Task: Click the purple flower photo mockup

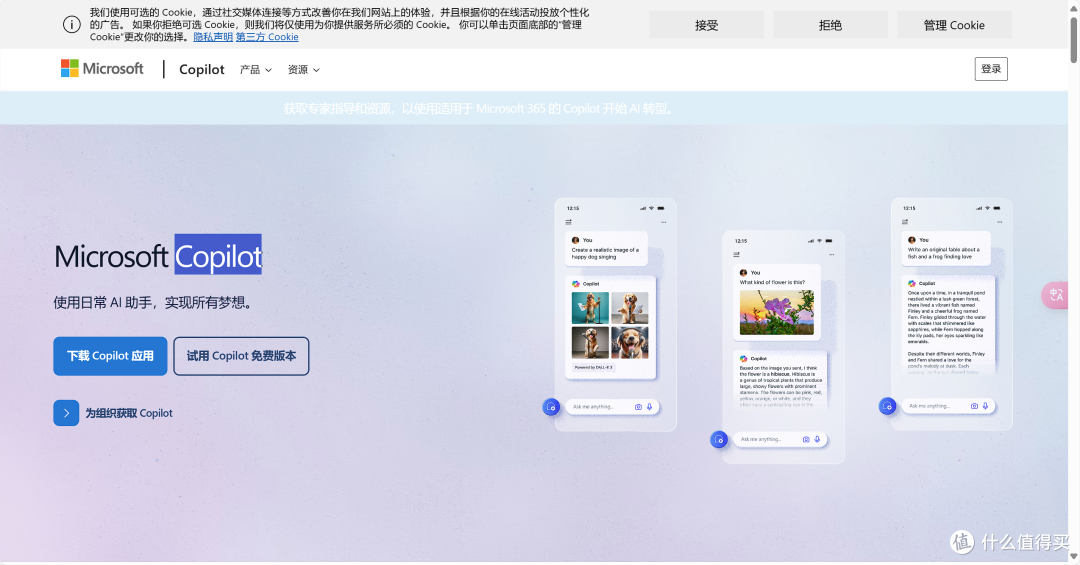Action: [x=777, y=312]
